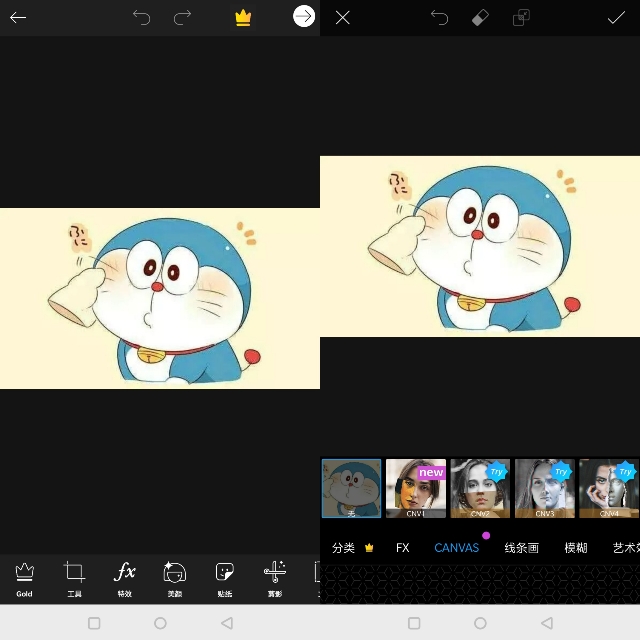The width and height of the screenshot is (640, 640).
Task: Open the 贴纸 sticker tool
Action: point(224,579)
